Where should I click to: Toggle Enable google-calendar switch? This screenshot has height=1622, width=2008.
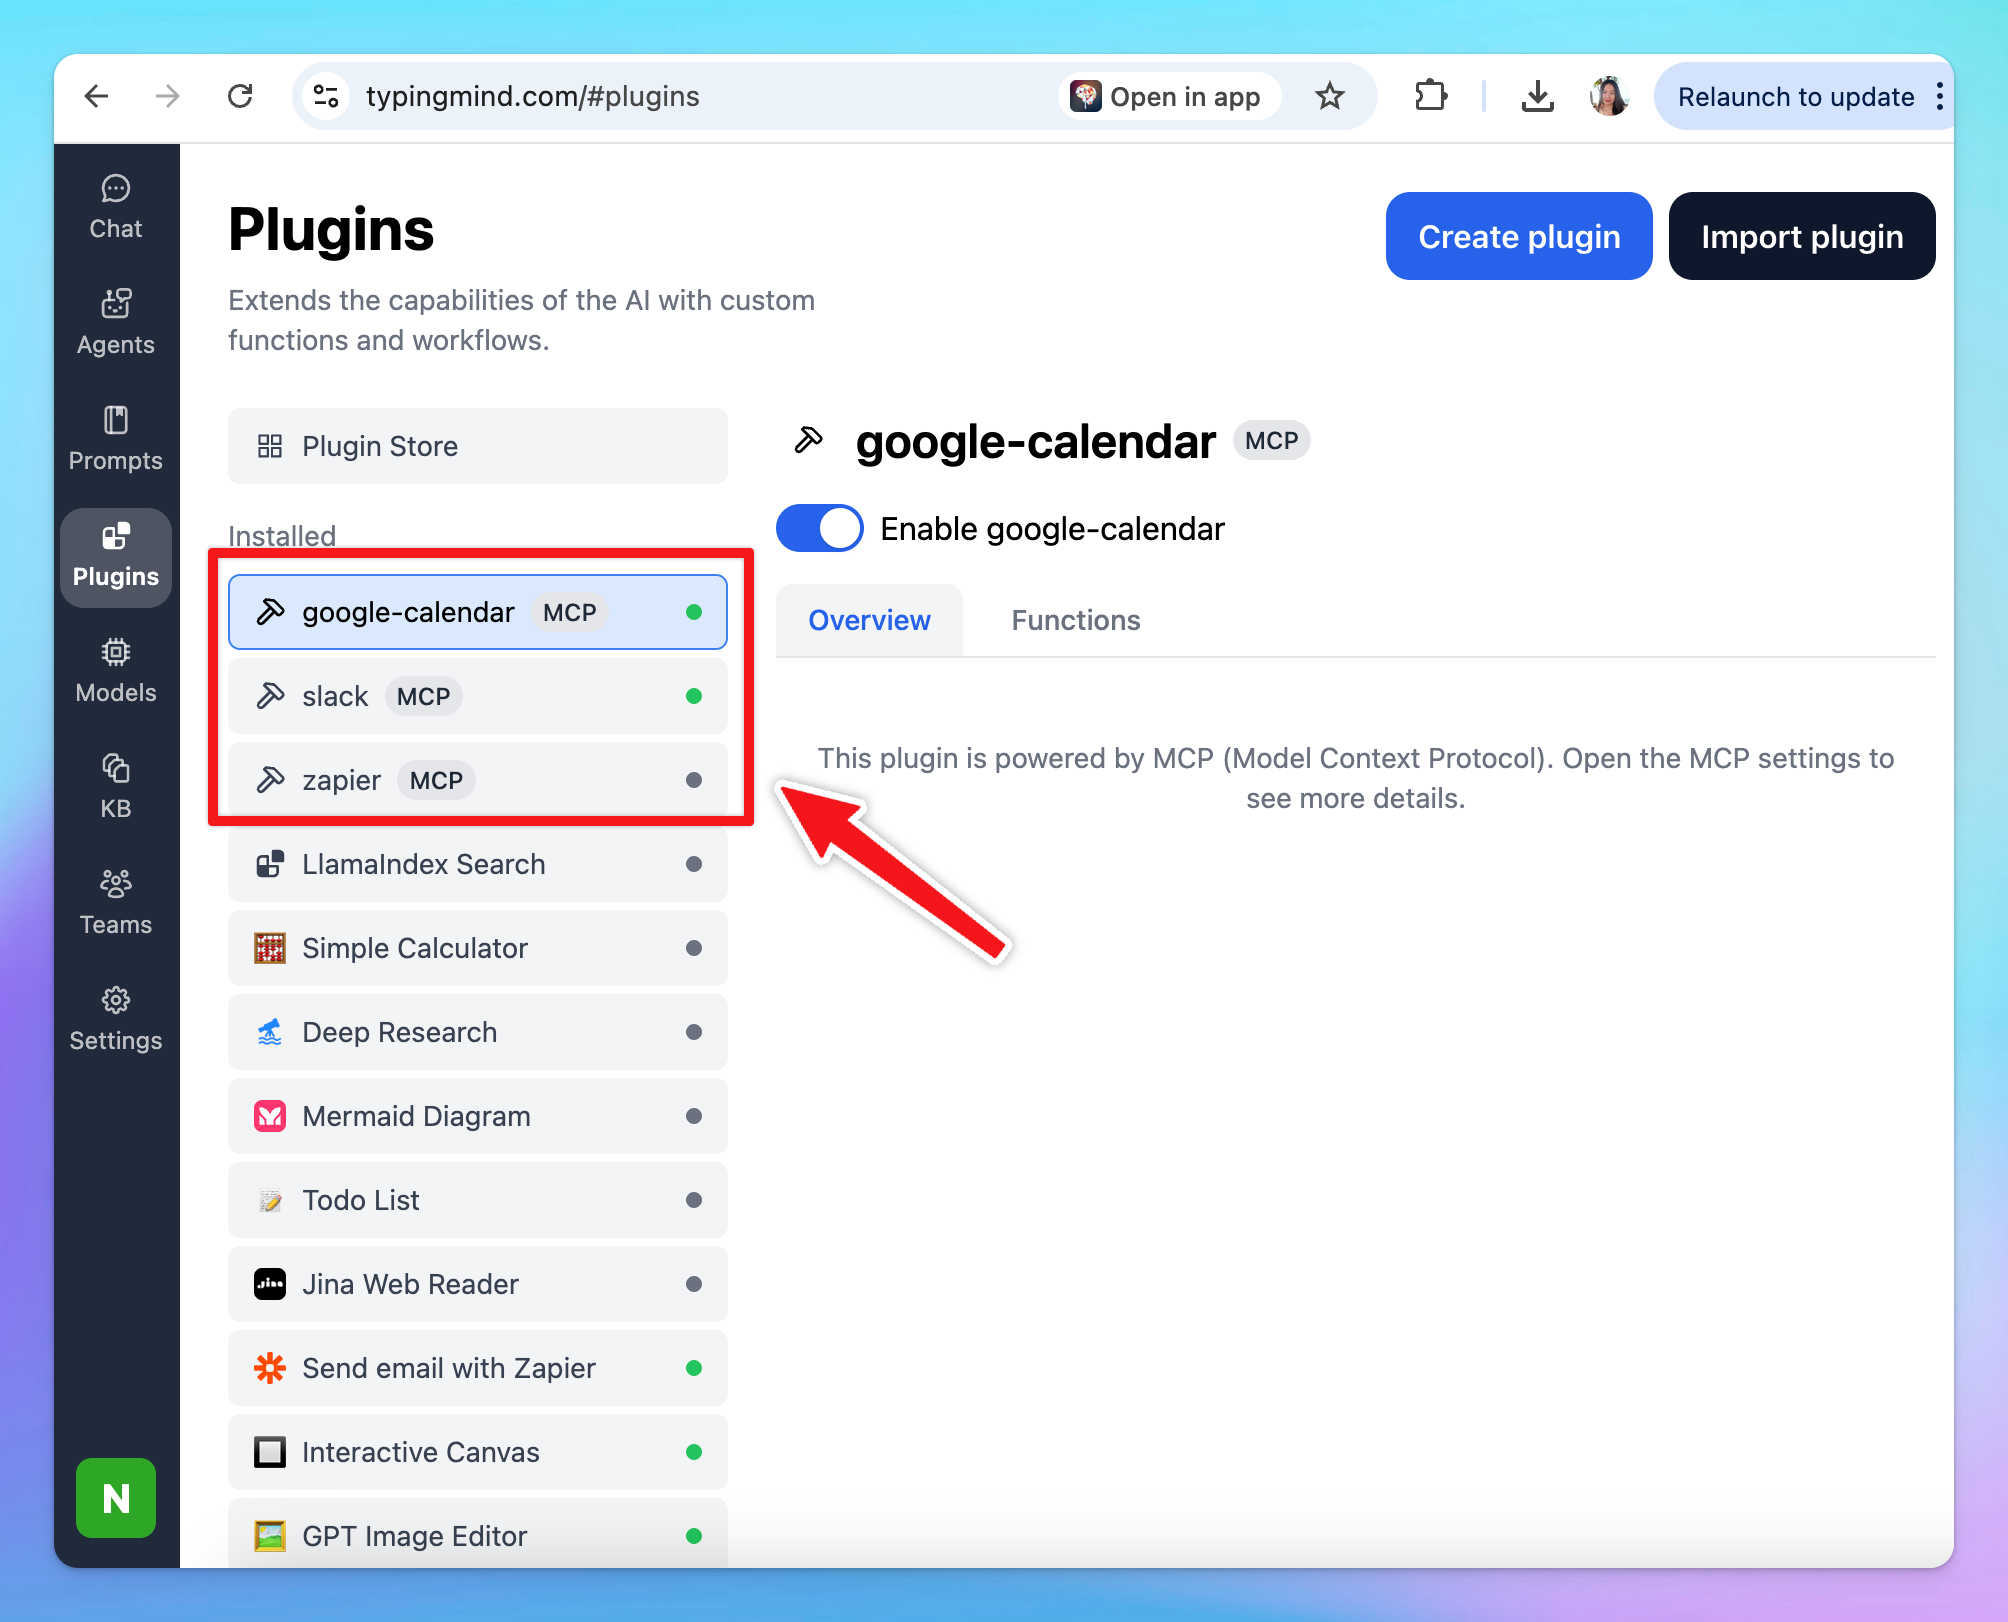(x=819, y=528)
